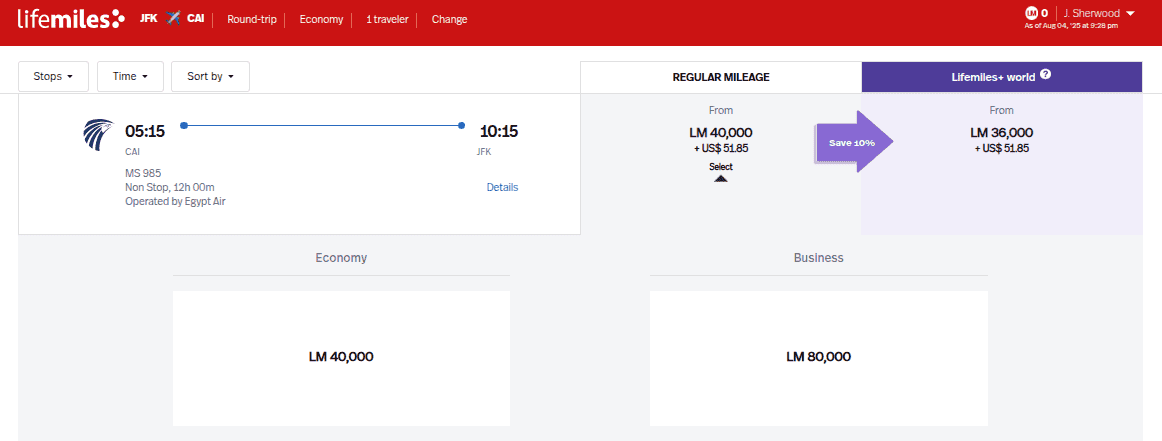The width and height of the screenshot is (1162, 441).
Task: Click the Economy column heading
Action: (x=341, y=258)
